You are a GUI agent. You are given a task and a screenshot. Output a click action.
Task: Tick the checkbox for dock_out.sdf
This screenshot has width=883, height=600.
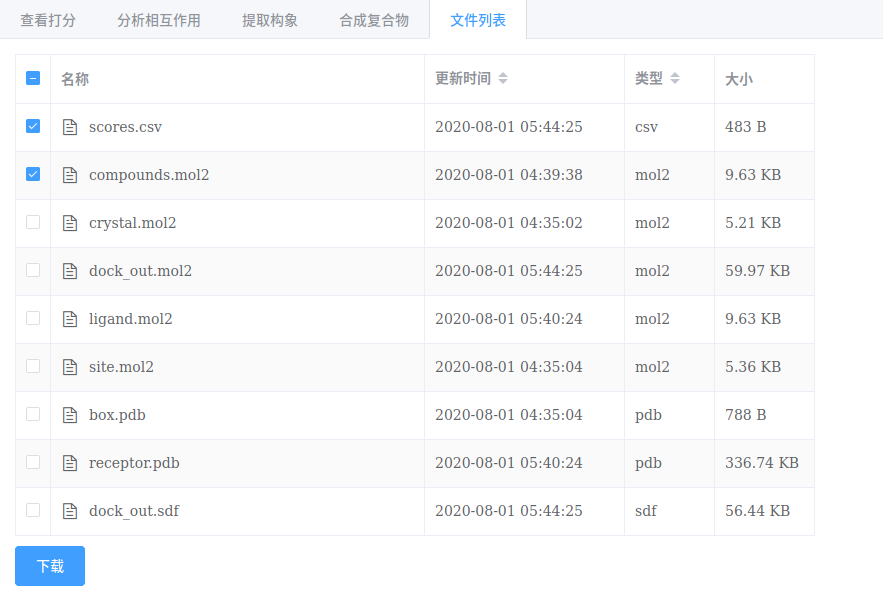point(33,510)
